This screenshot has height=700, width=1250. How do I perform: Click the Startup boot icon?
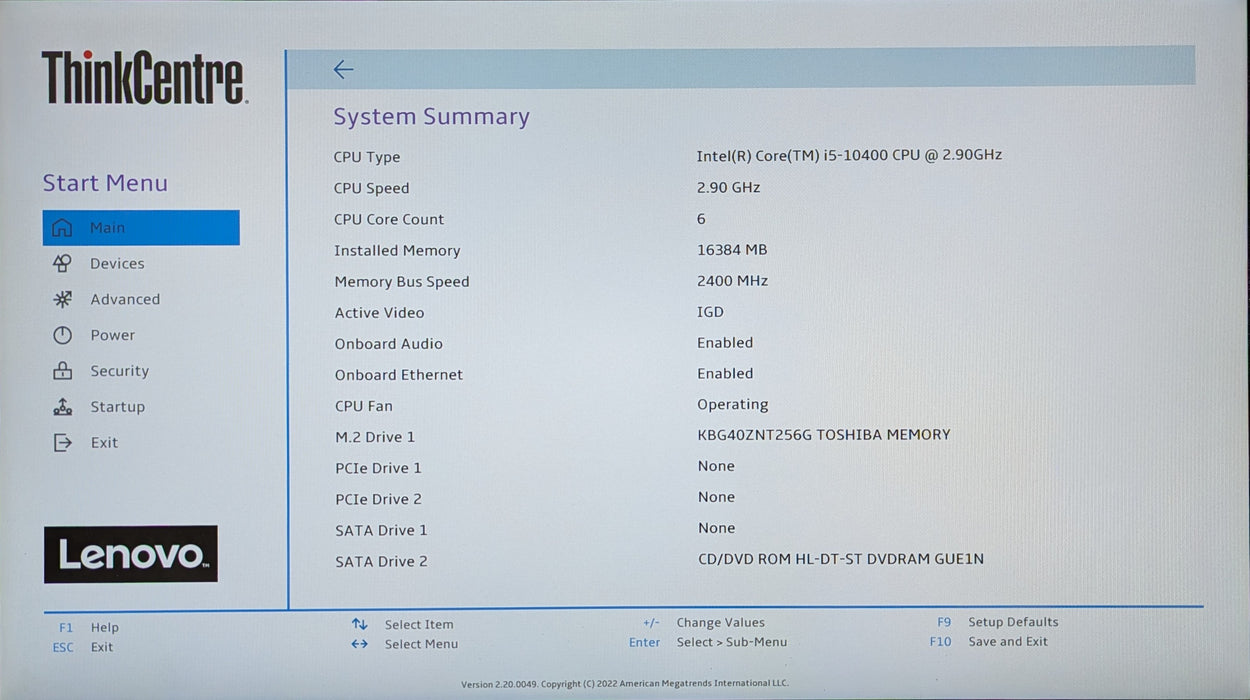62,407
